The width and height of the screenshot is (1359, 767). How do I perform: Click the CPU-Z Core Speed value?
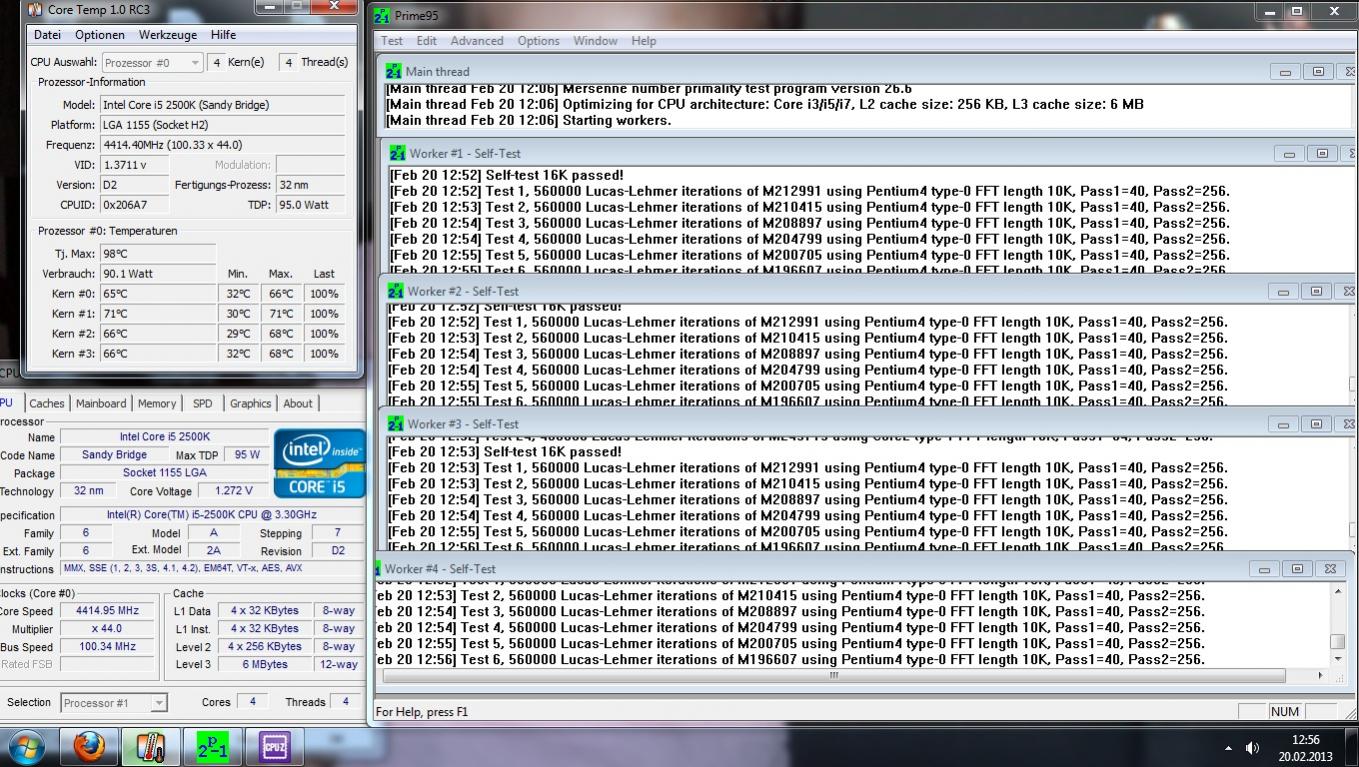pyautogui.click(x=107, y=611)
